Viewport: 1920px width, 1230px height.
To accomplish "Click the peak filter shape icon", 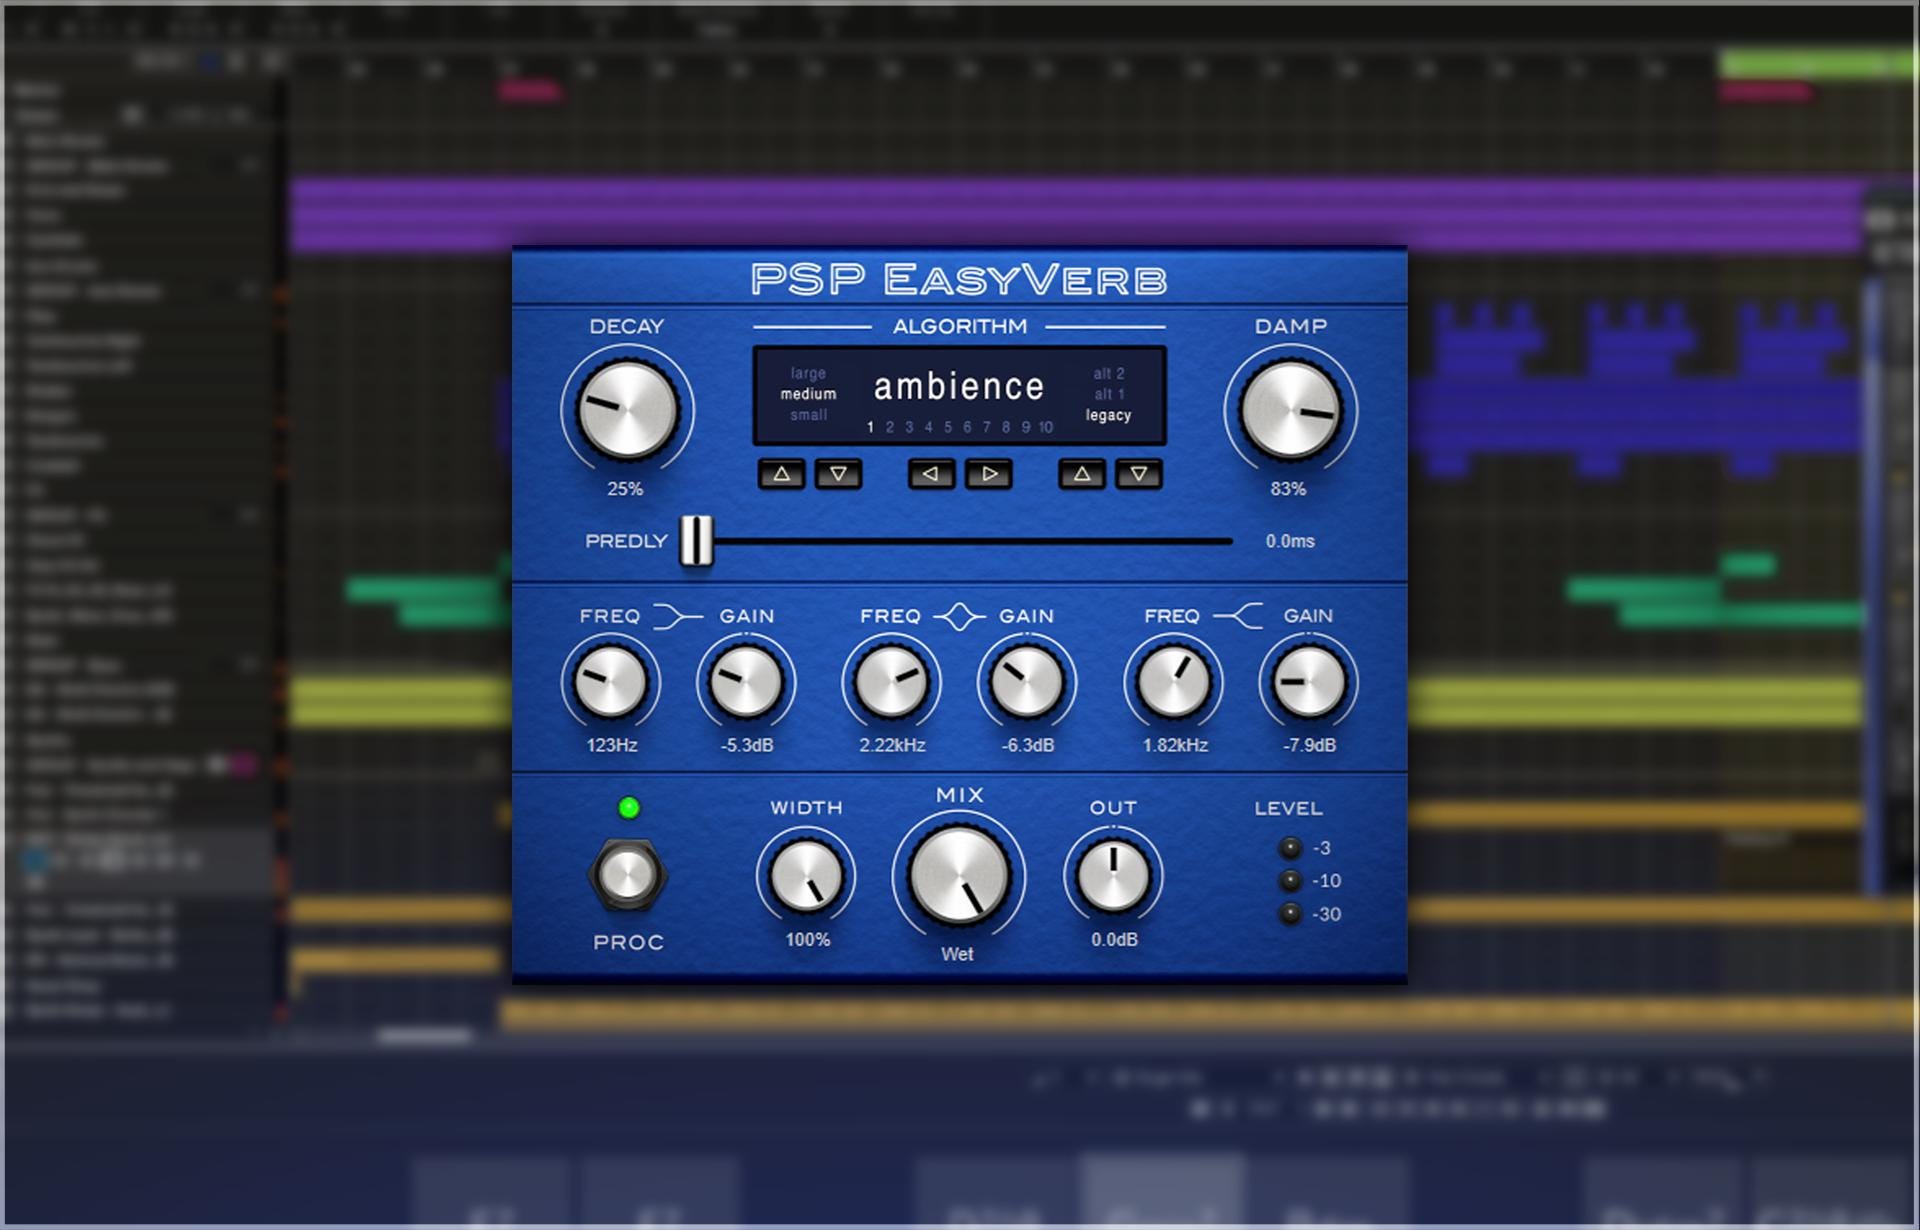I will [959, 617].
